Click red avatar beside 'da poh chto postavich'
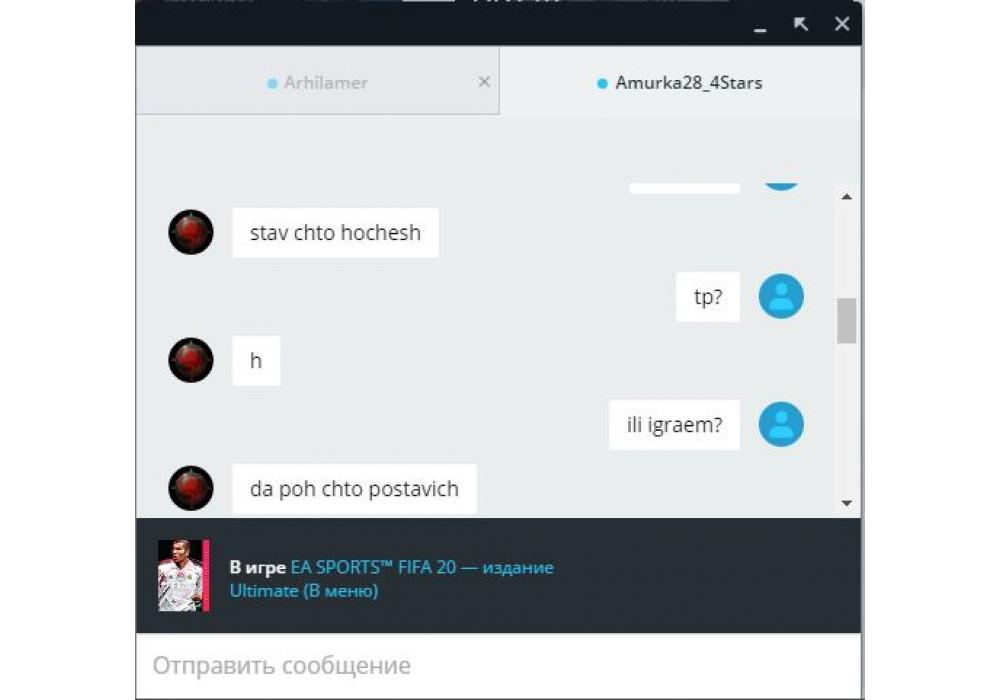The height and width of the screenshot is (700, 1000). (191, 488)
